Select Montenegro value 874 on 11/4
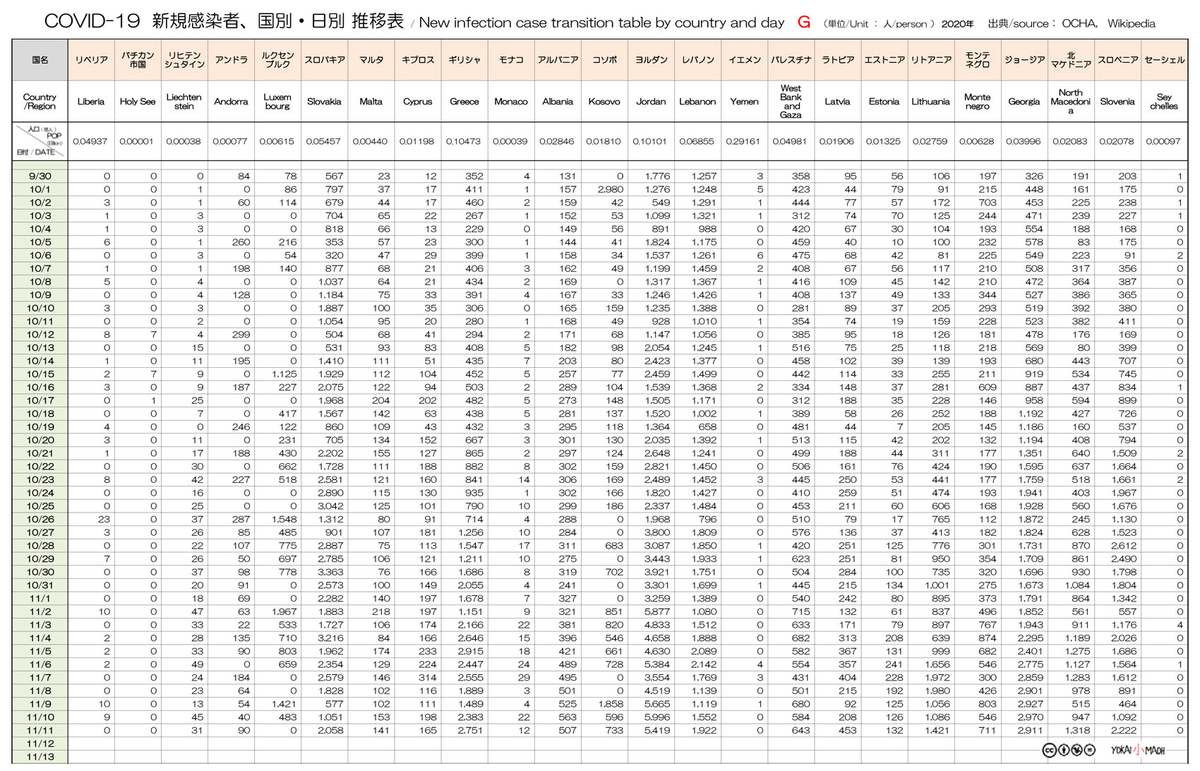The image size is (1200, 771). (986, 637)
